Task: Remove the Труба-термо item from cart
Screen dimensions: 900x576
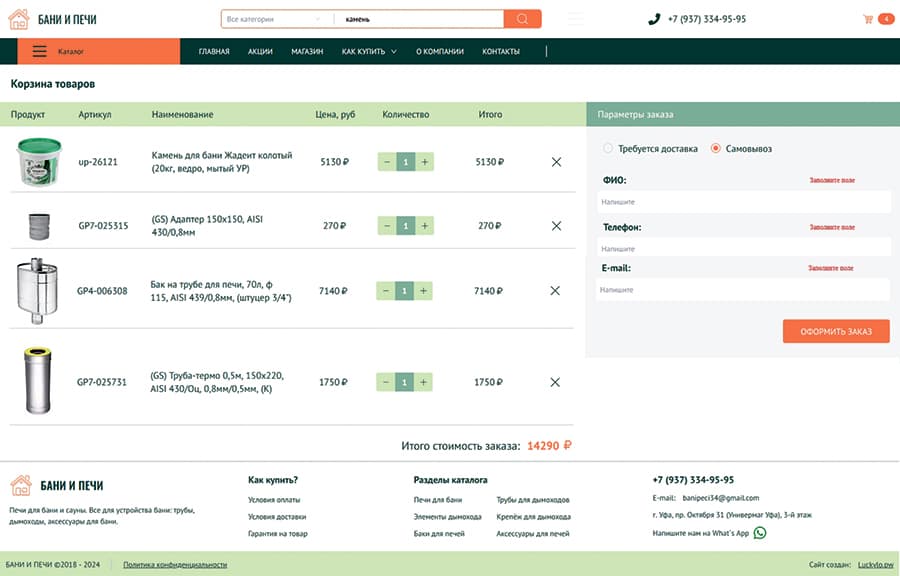Action: 555,382
